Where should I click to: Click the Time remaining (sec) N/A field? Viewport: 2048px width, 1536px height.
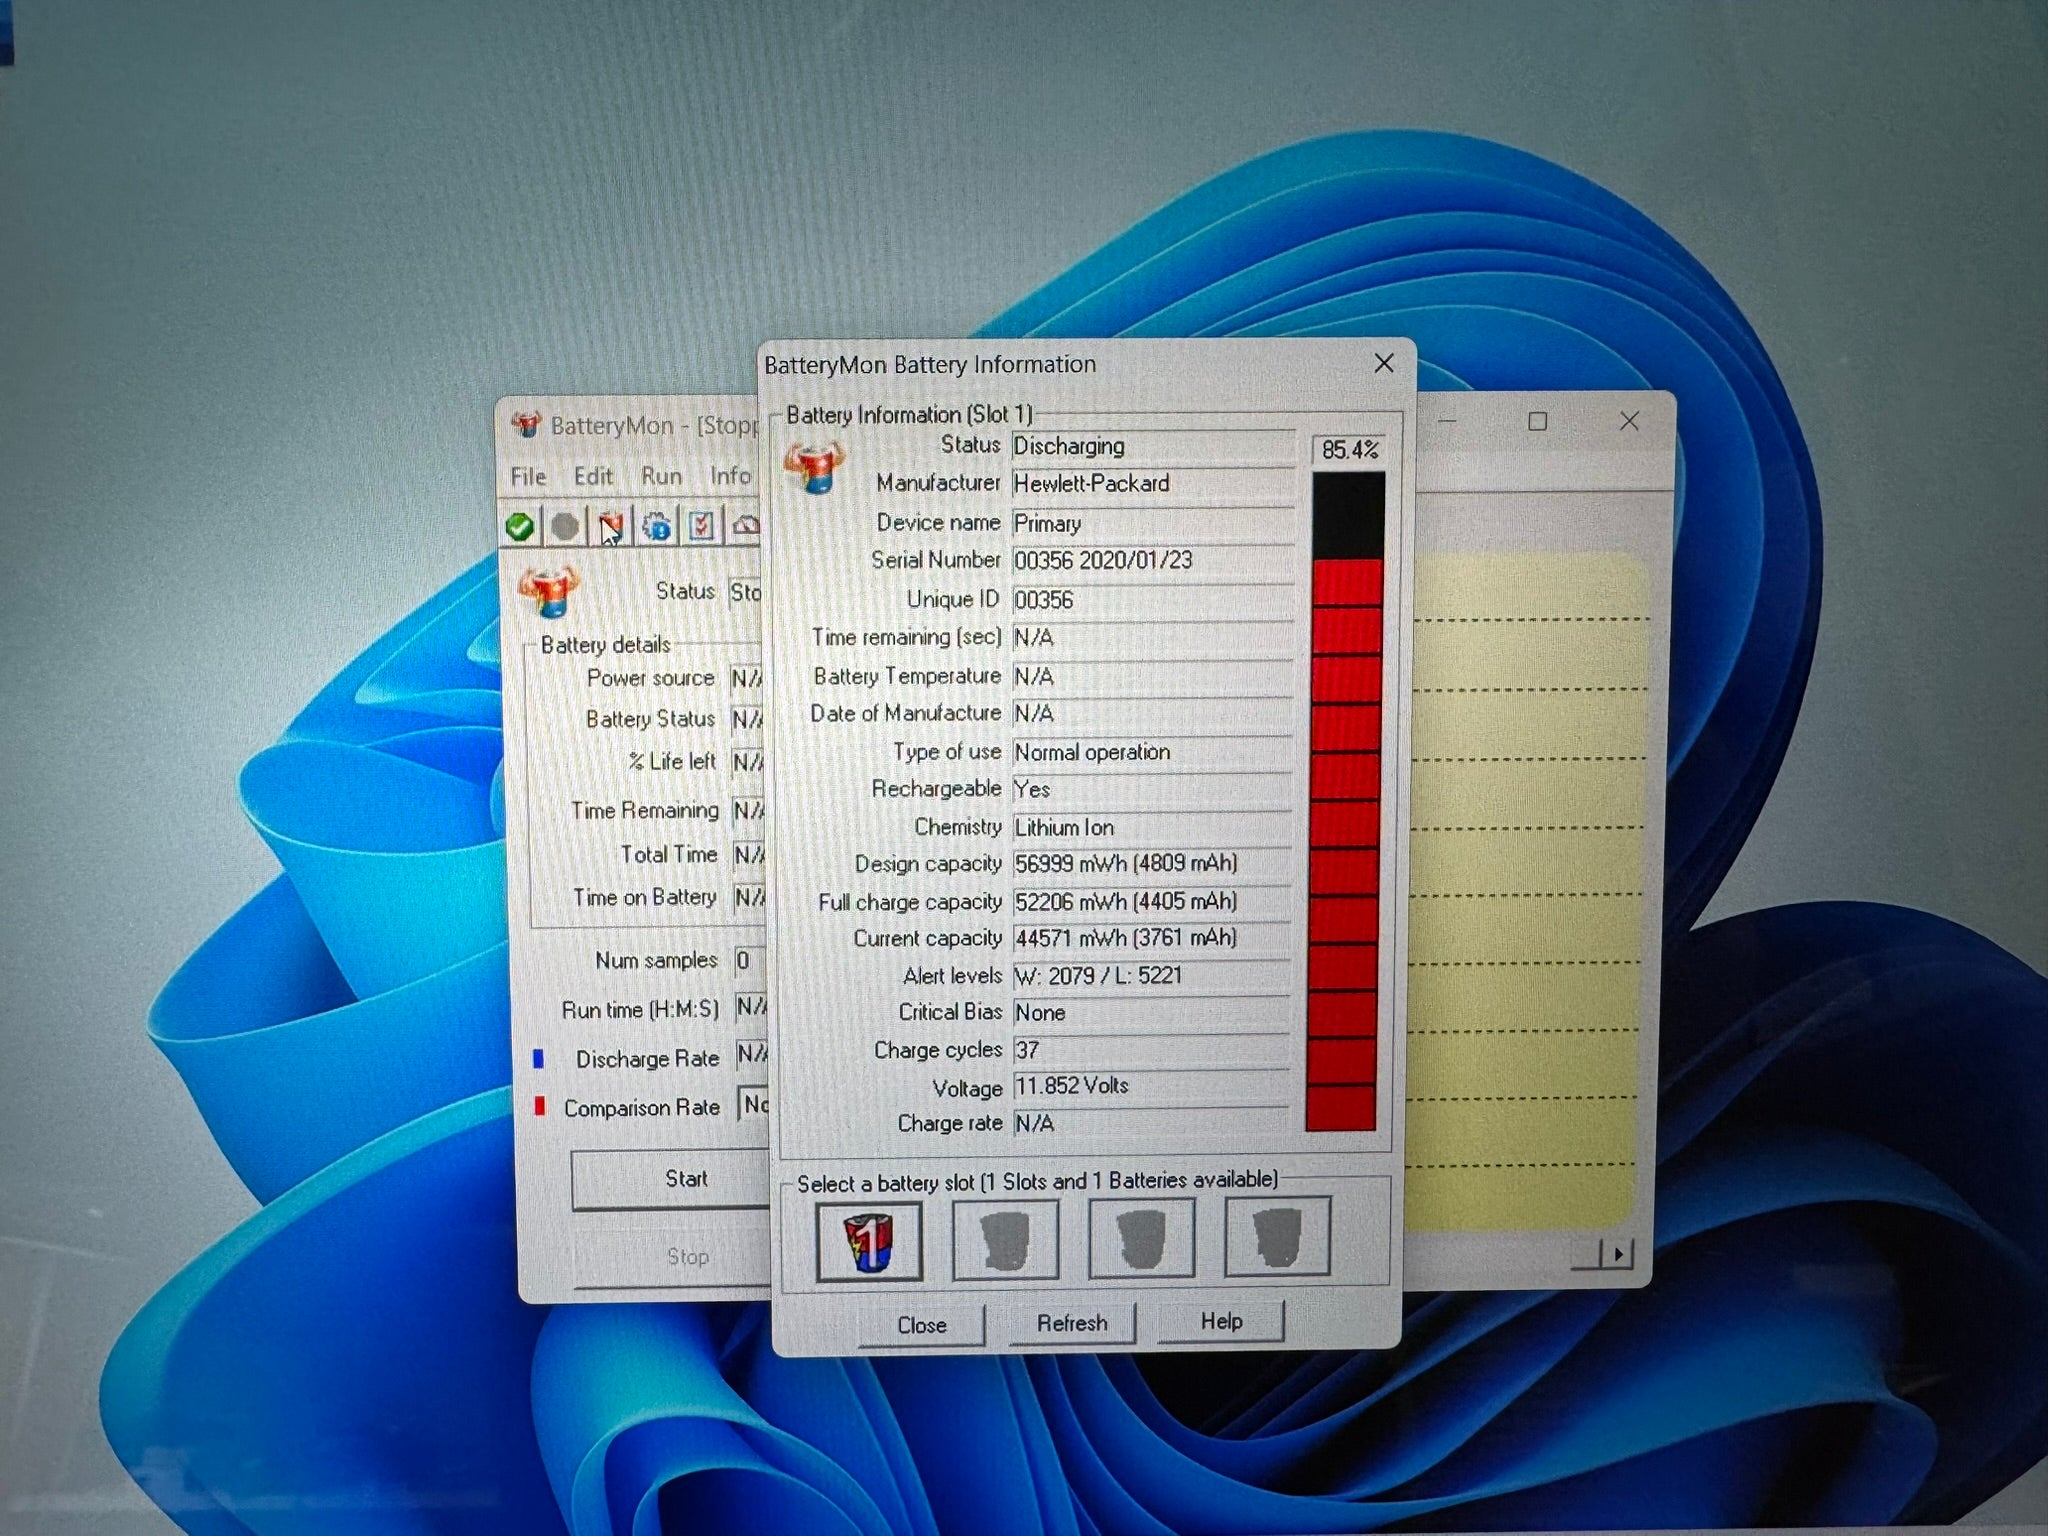1153,638
